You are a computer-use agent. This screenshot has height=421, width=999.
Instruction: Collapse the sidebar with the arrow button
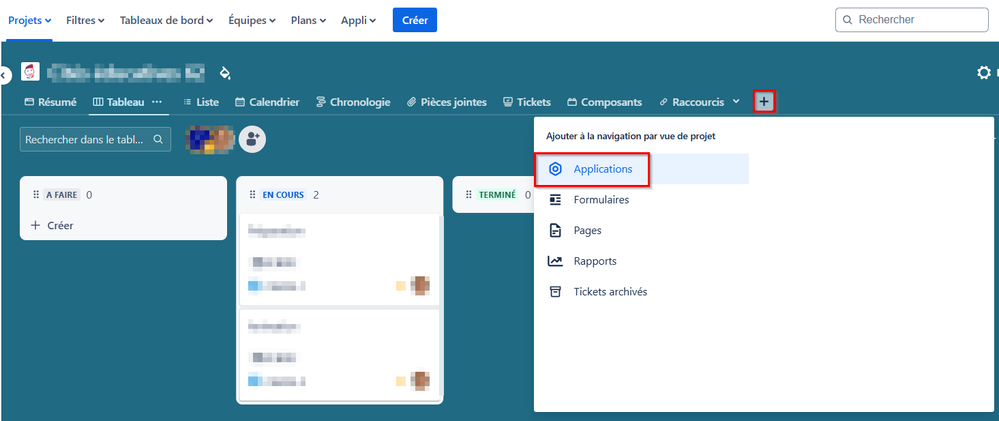coord(3,75)
